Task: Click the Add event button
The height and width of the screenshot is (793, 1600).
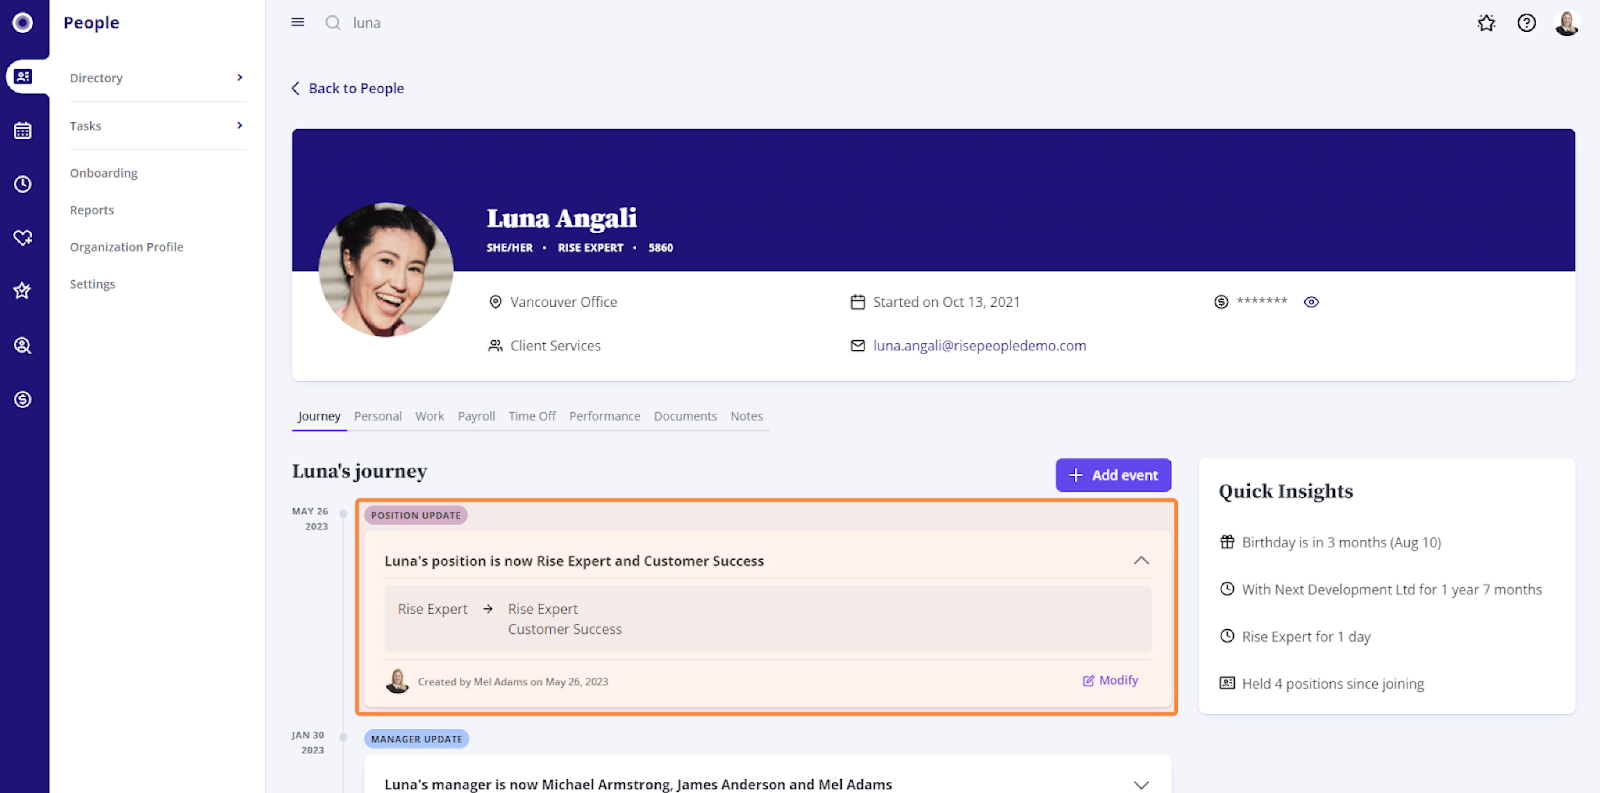Action: coord(1113,475)
